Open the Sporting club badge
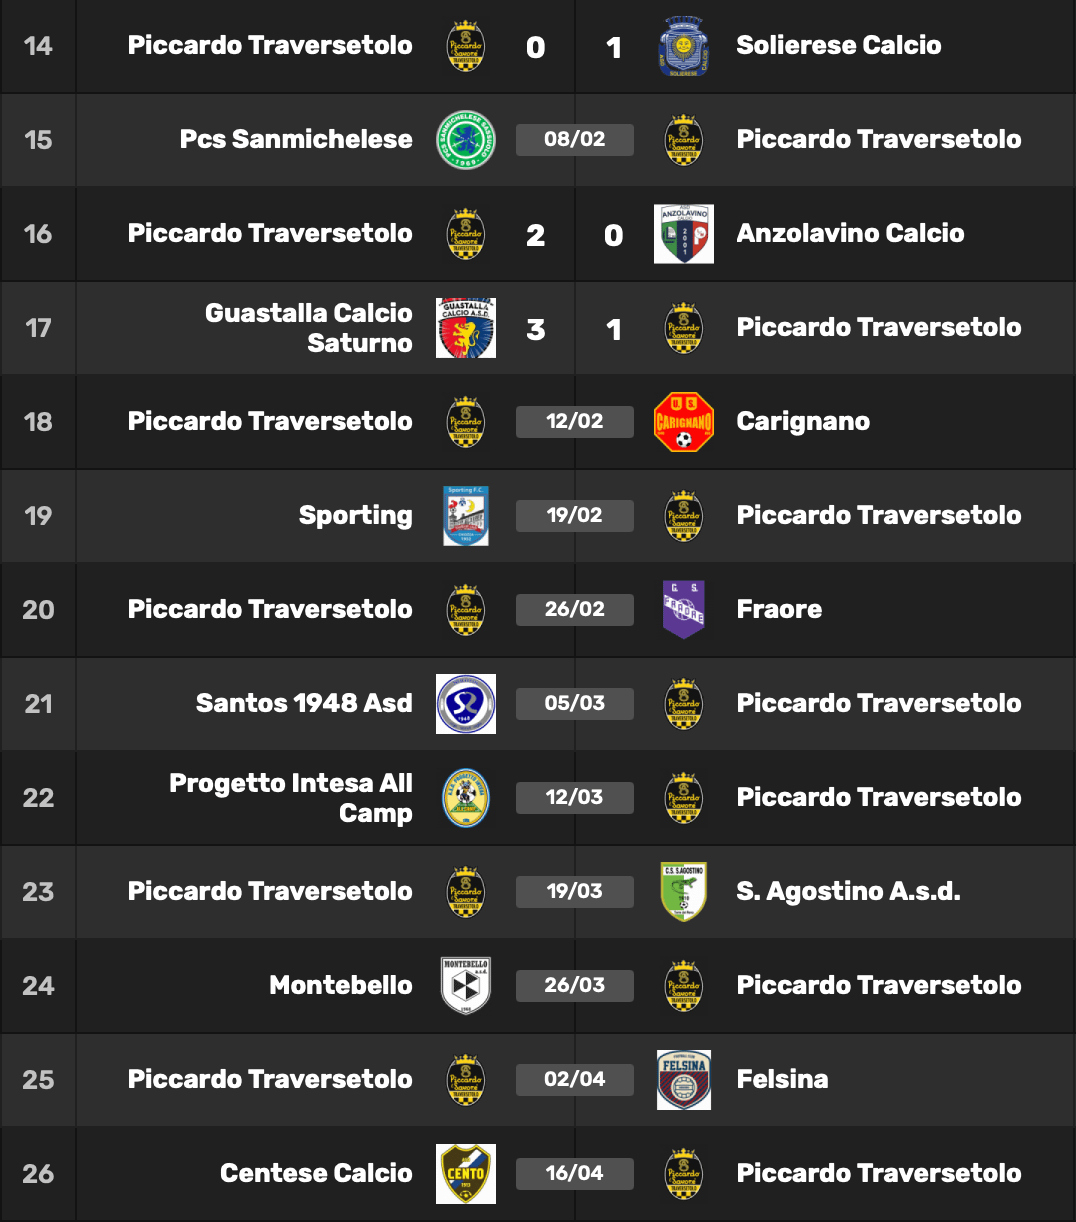 click(x=466, y=516)
